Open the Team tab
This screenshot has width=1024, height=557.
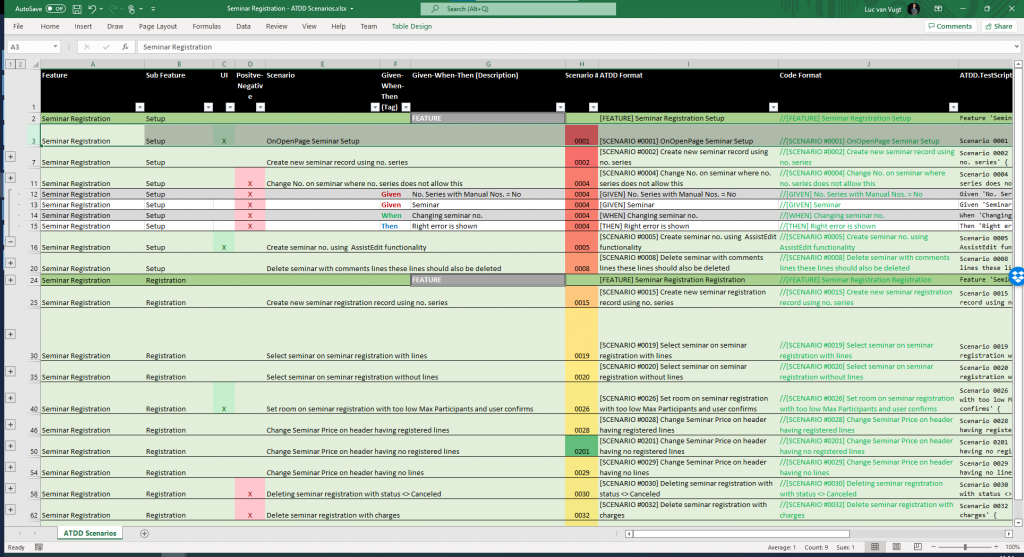[368, 27]
